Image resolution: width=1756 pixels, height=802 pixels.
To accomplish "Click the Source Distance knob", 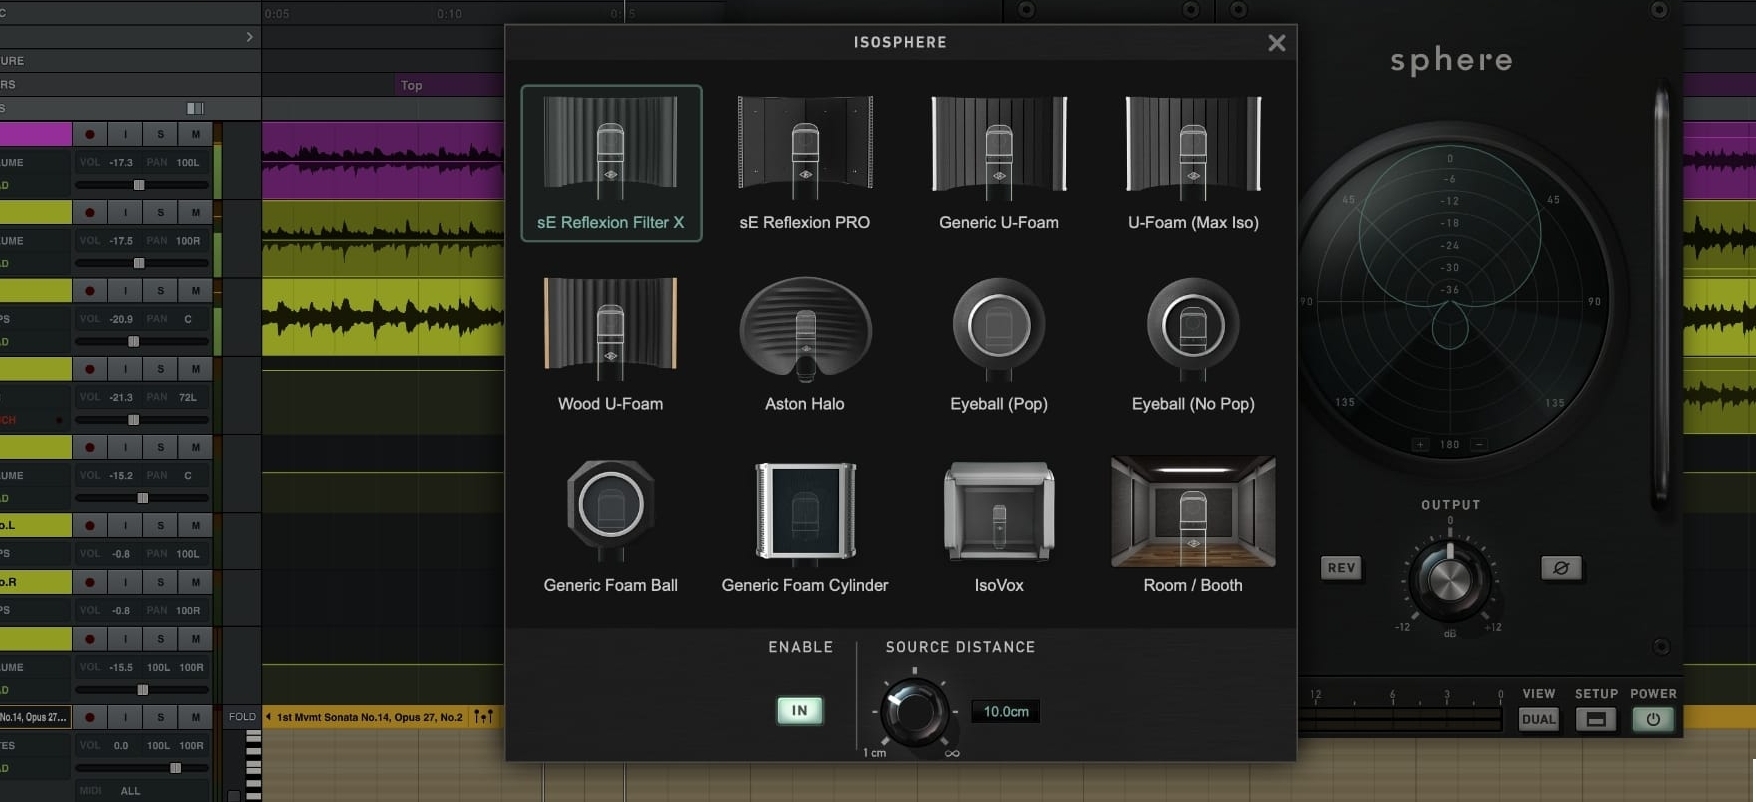I will click(x=914, y=711).
